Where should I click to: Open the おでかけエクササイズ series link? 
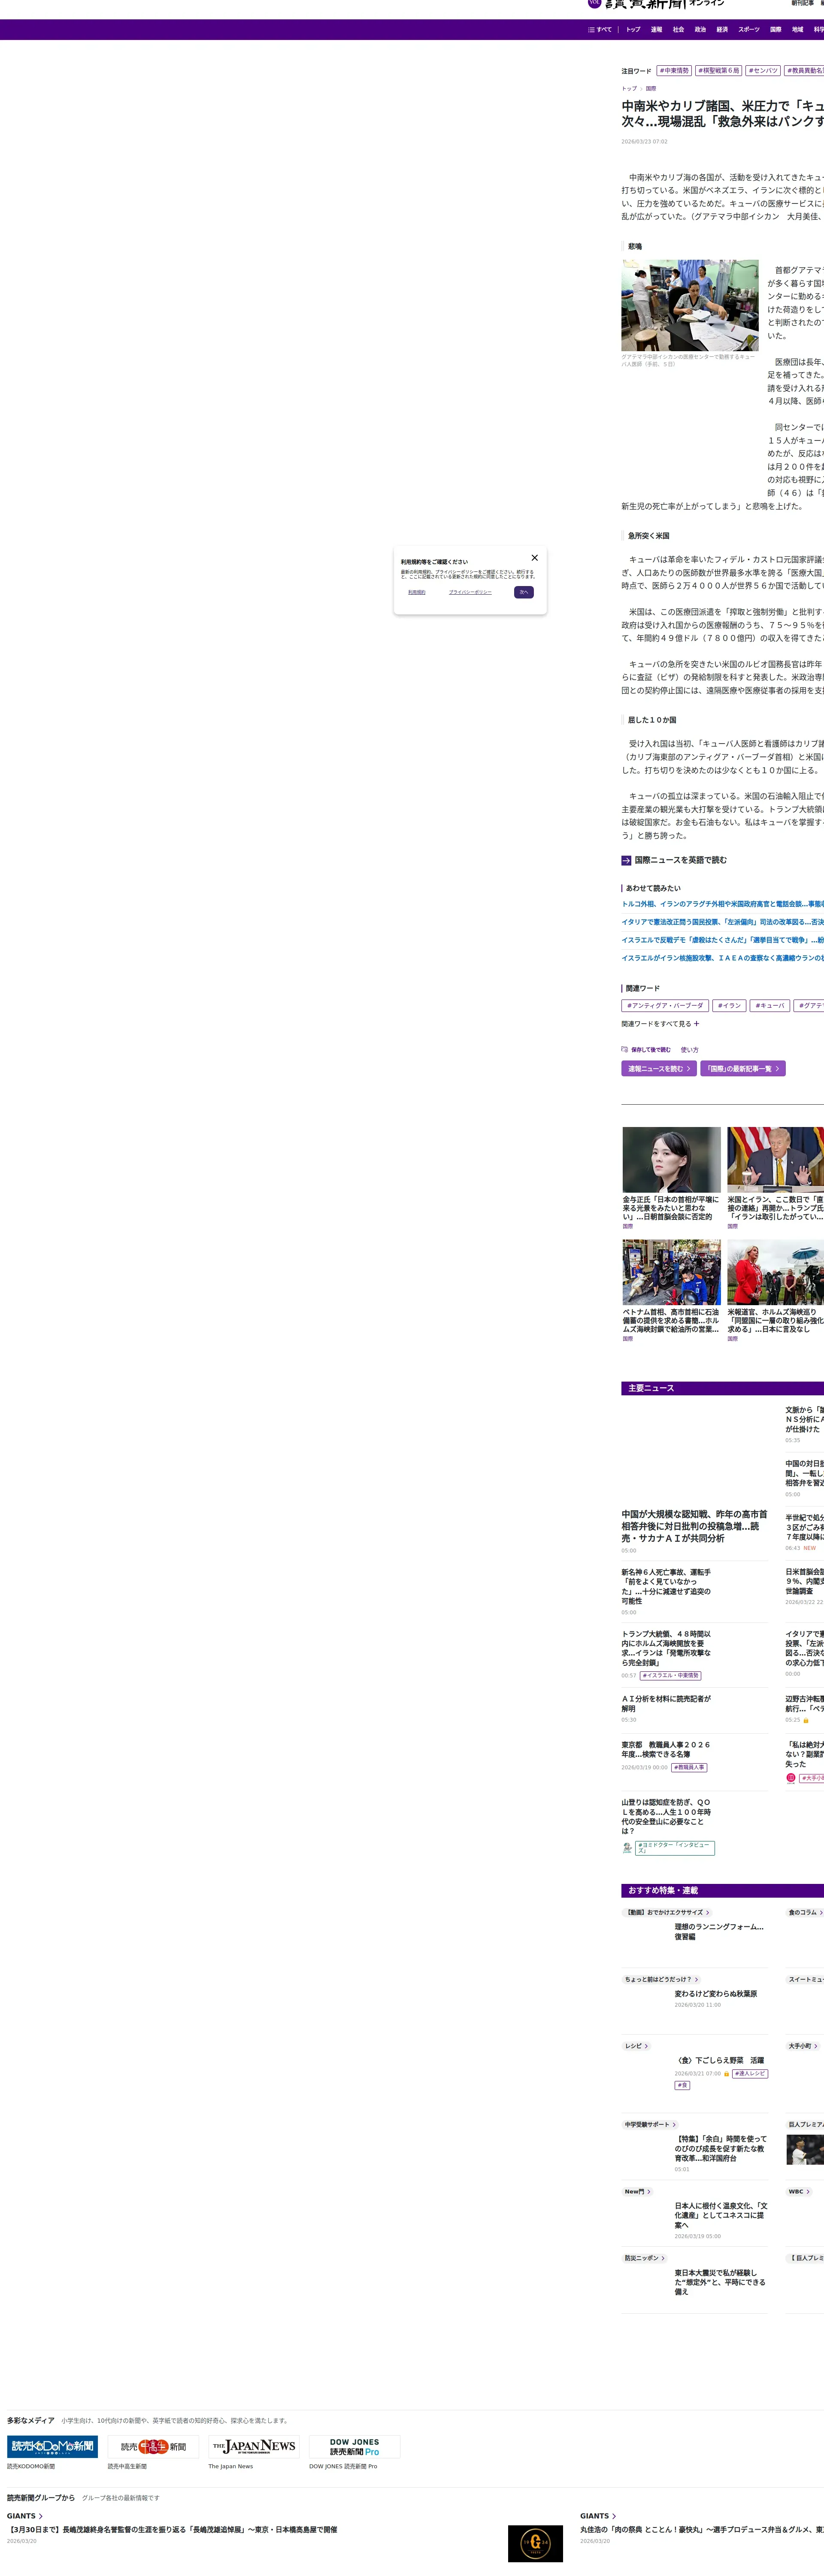(667, 1913)
